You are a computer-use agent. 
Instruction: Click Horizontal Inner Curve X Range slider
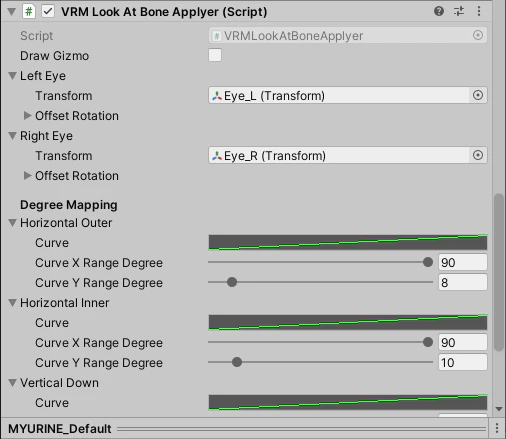321,342
